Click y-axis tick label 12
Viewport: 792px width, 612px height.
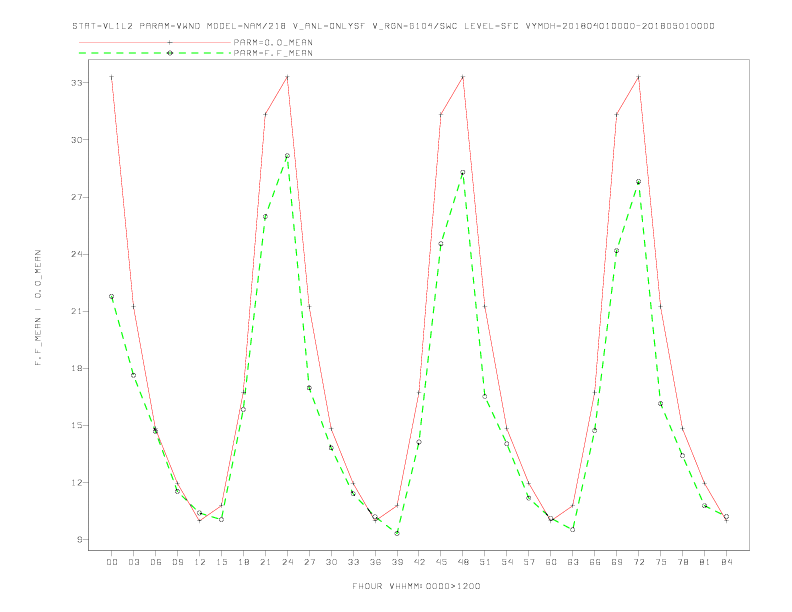(77, 482)
